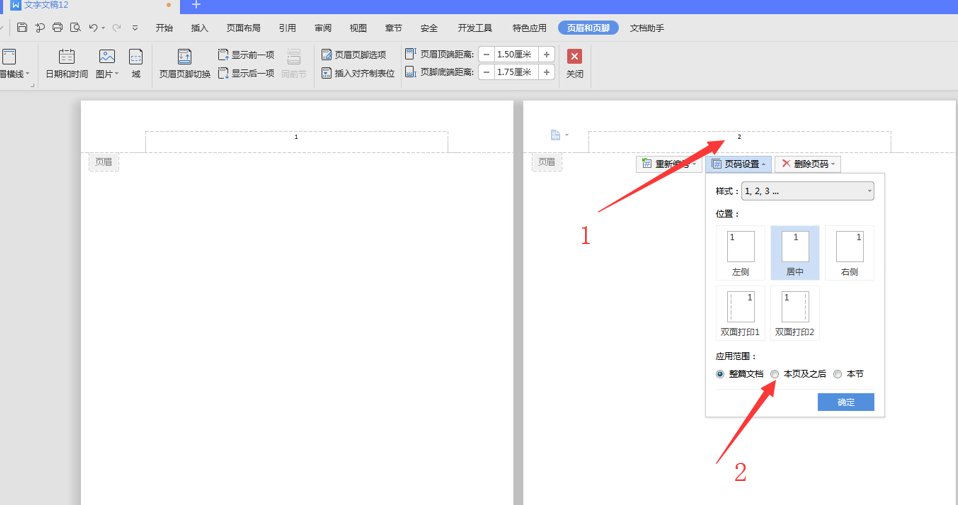Click the format painter icon in quick toolbar

pos(40,27)
